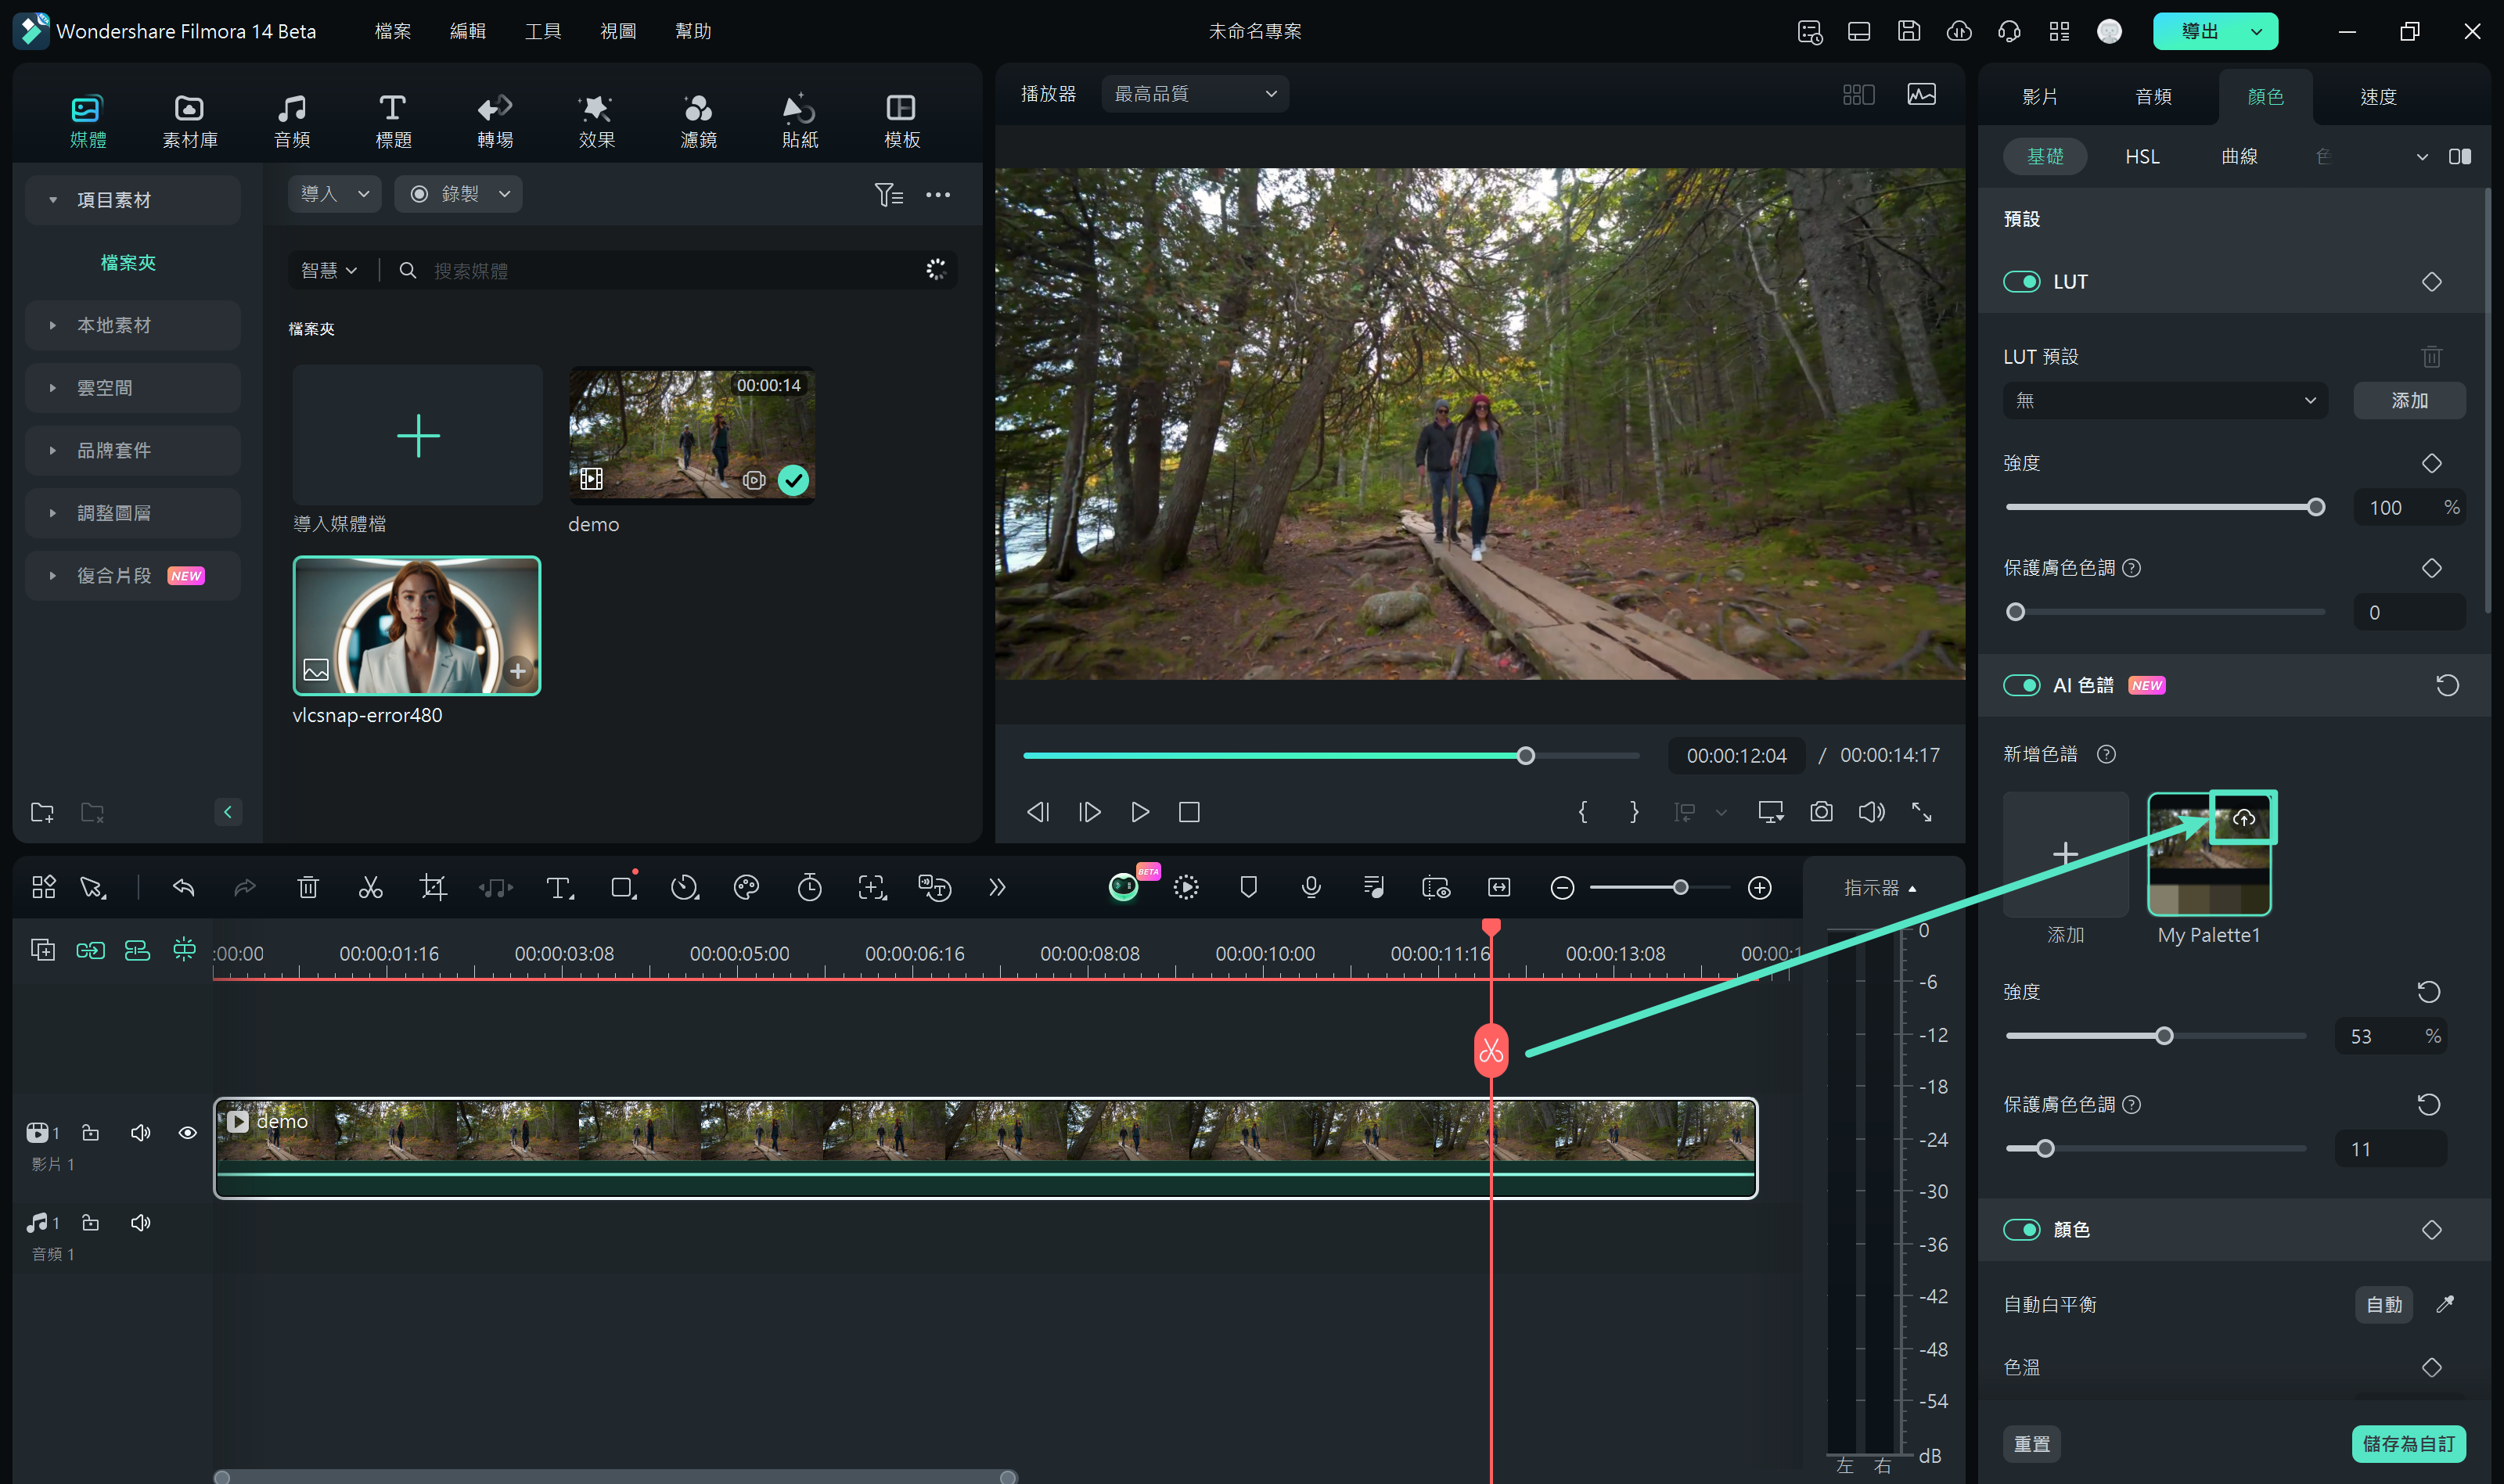Open more timeline tools chevron
Viewport: 2504px width, 1484px height.
click(x=997, y=887)
